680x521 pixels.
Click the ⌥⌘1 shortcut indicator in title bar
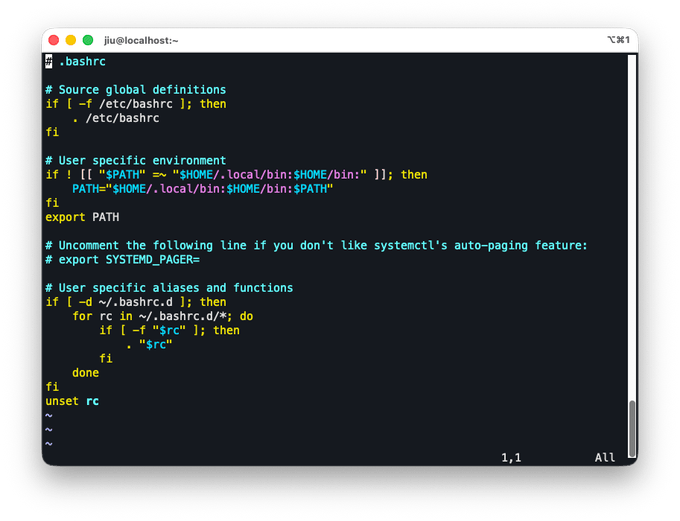[618, 40]
